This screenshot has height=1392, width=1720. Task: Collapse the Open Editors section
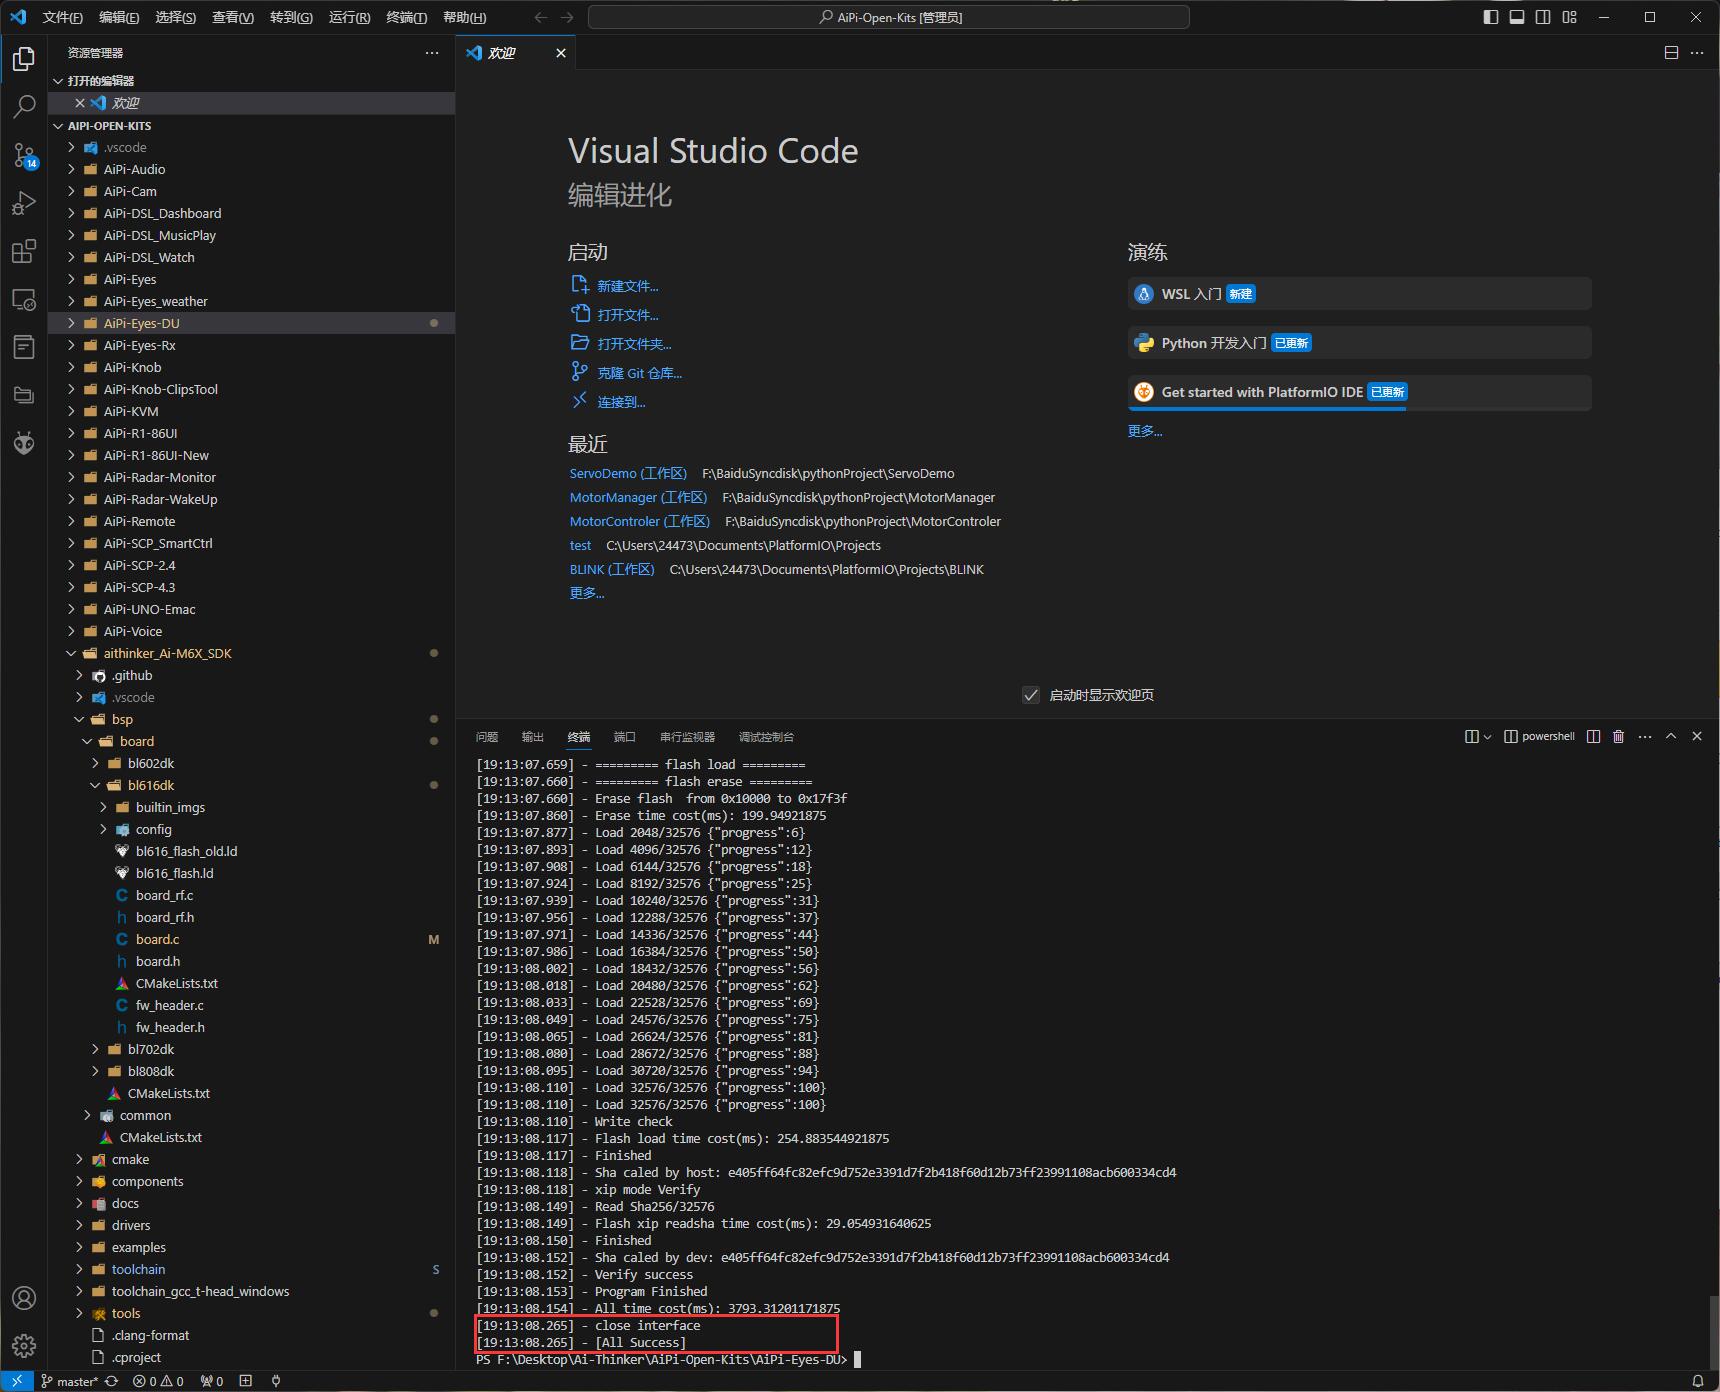(59, 81)
